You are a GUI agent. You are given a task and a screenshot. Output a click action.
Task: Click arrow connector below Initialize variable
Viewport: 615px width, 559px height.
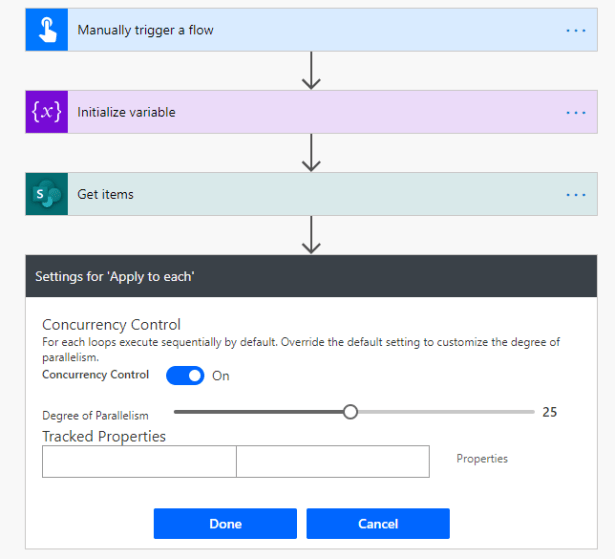tap(311, 153)
